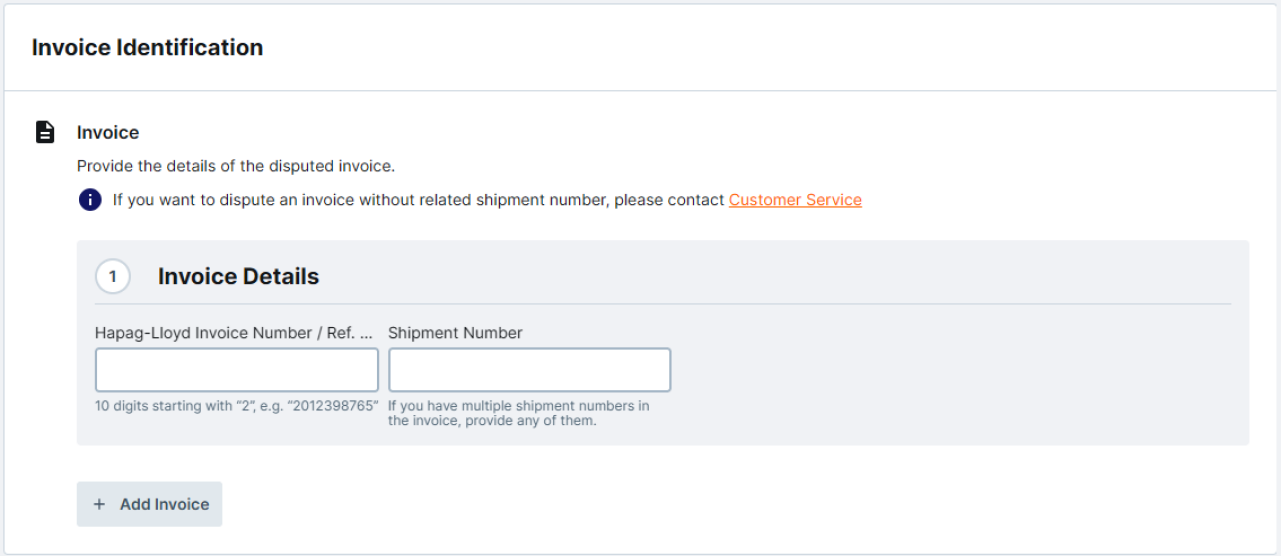Viewport: 1281px width, 556px height.
Task: Click the document icon beside Invoice
Action: [x=45, y=132]
